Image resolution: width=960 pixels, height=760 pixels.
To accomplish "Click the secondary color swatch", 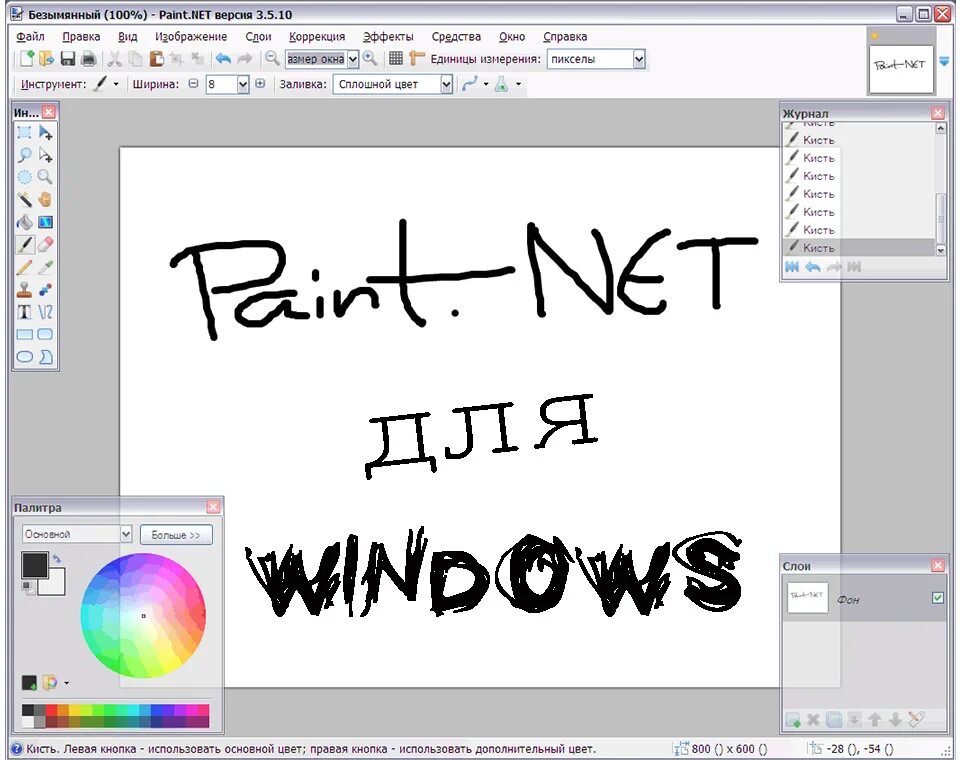I will point(56,585).
